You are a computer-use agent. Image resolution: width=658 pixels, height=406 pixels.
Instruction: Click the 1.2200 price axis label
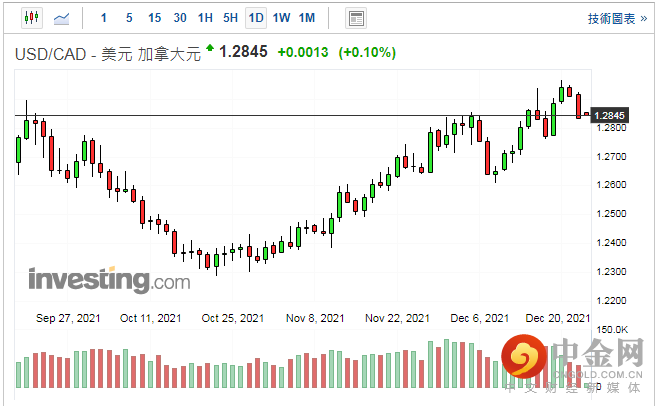click(611, 301)
